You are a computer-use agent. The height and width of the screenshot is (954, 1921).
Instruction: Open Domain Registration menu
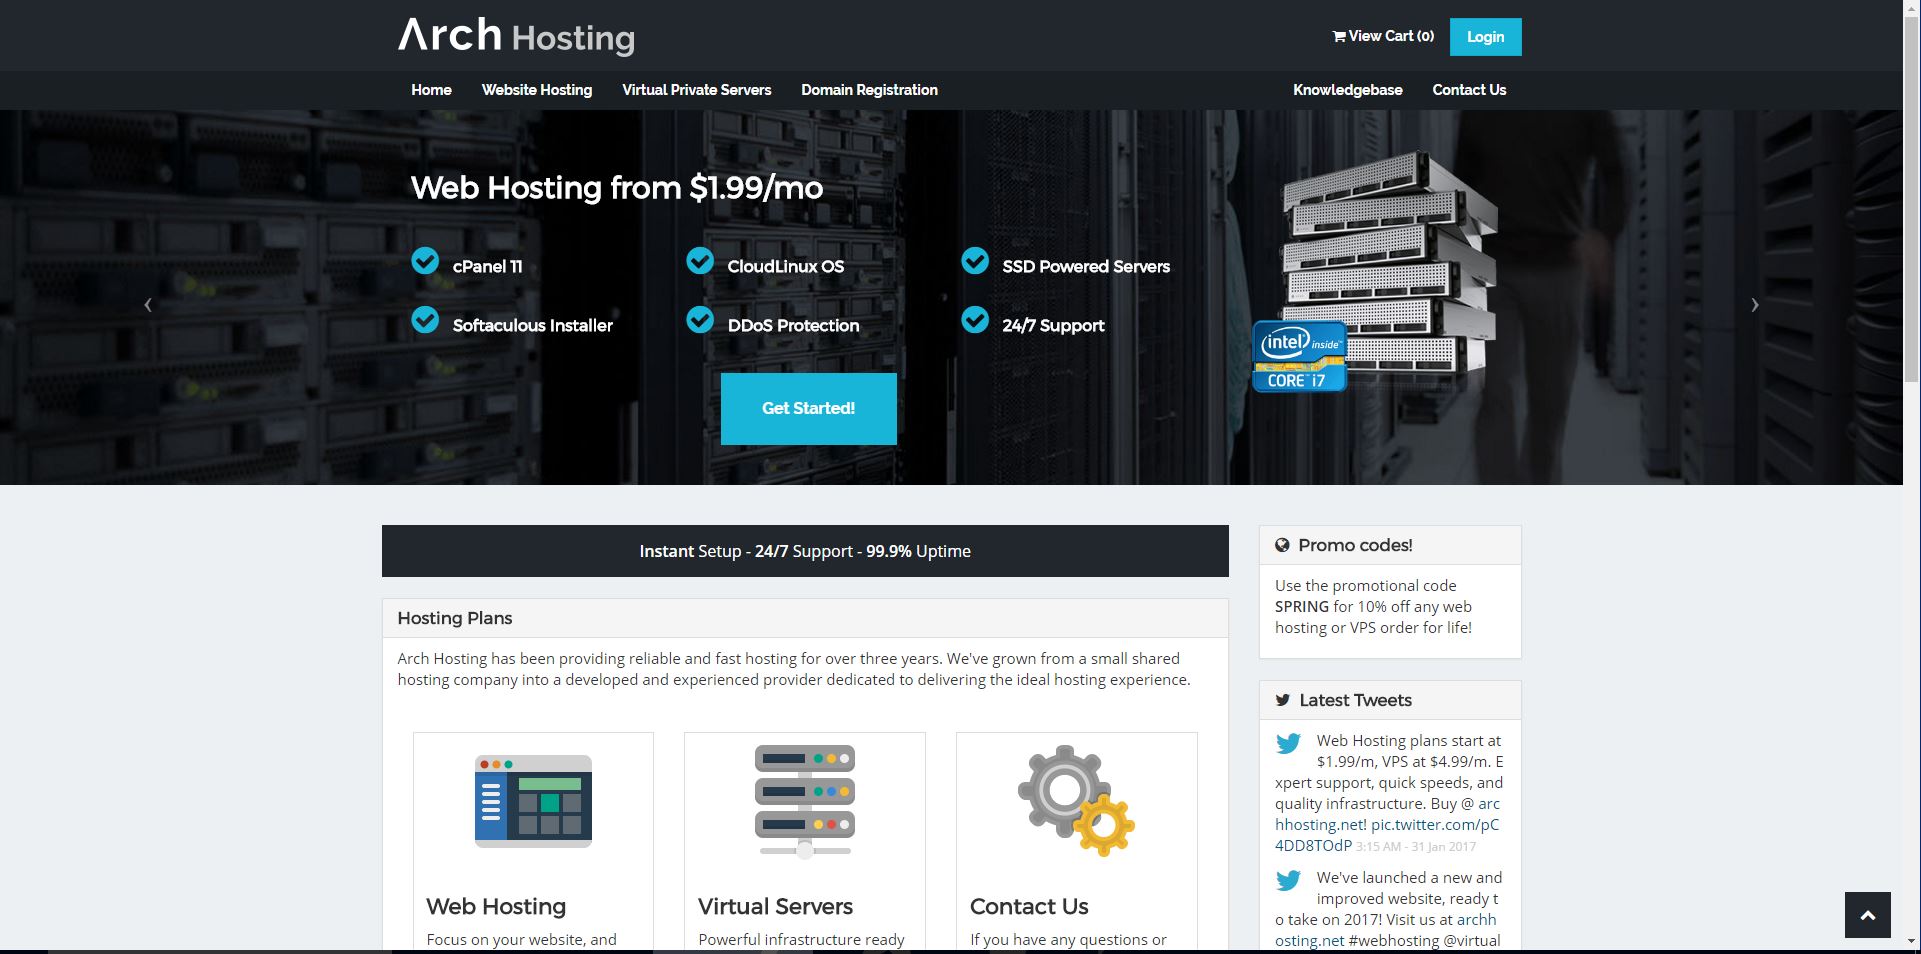(x=869, y=90)
